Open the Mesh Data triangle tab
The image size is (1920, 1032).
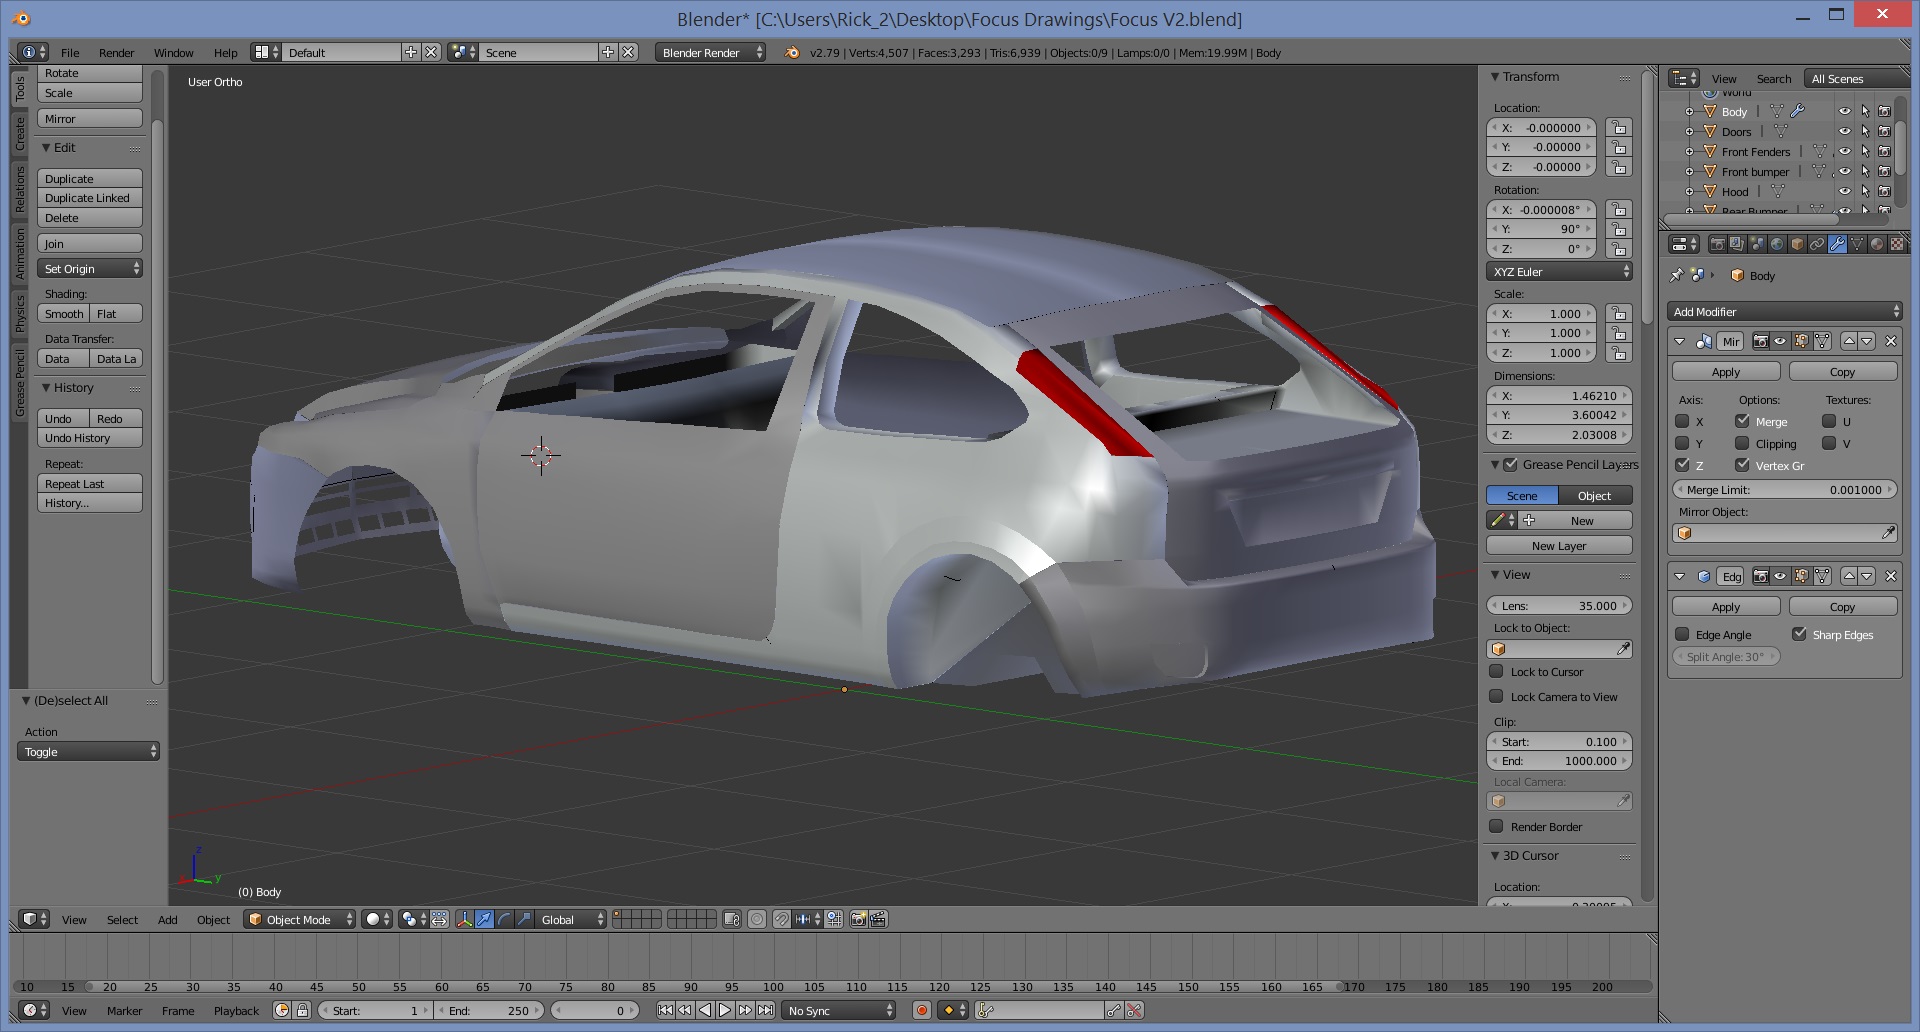[1857, 244]
